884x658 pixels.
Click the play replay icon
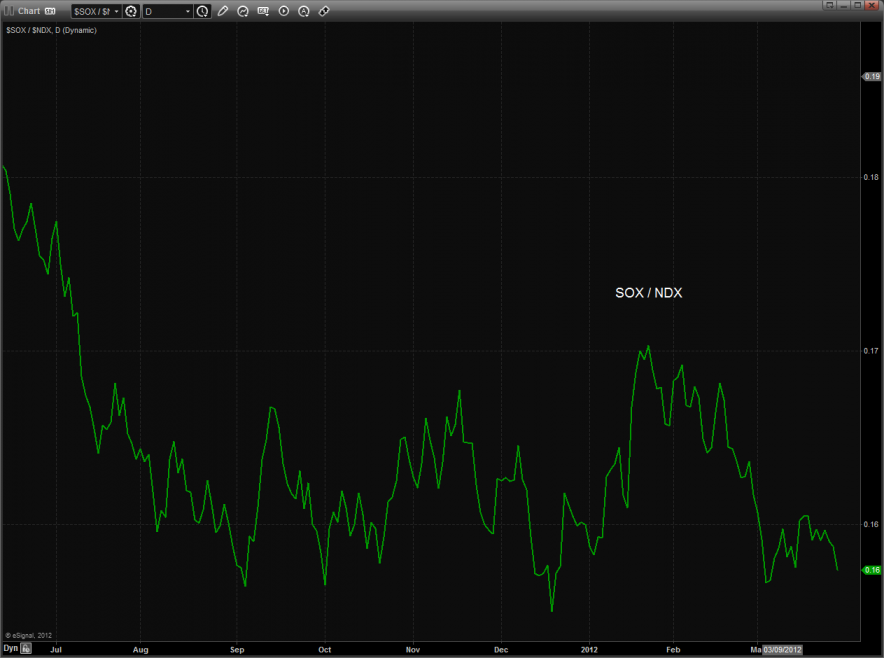[284, 11]
